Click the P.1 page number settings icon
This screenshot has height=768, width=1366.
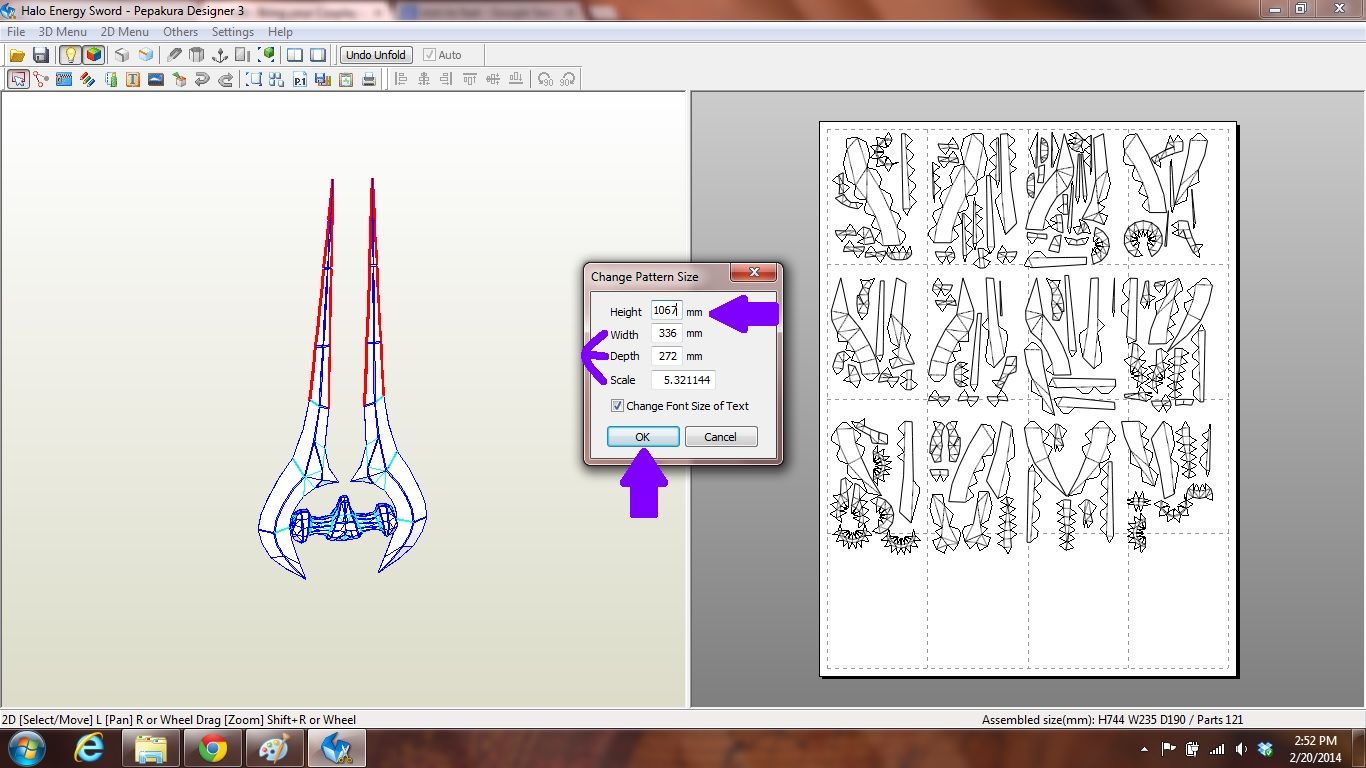coord(298,79)
